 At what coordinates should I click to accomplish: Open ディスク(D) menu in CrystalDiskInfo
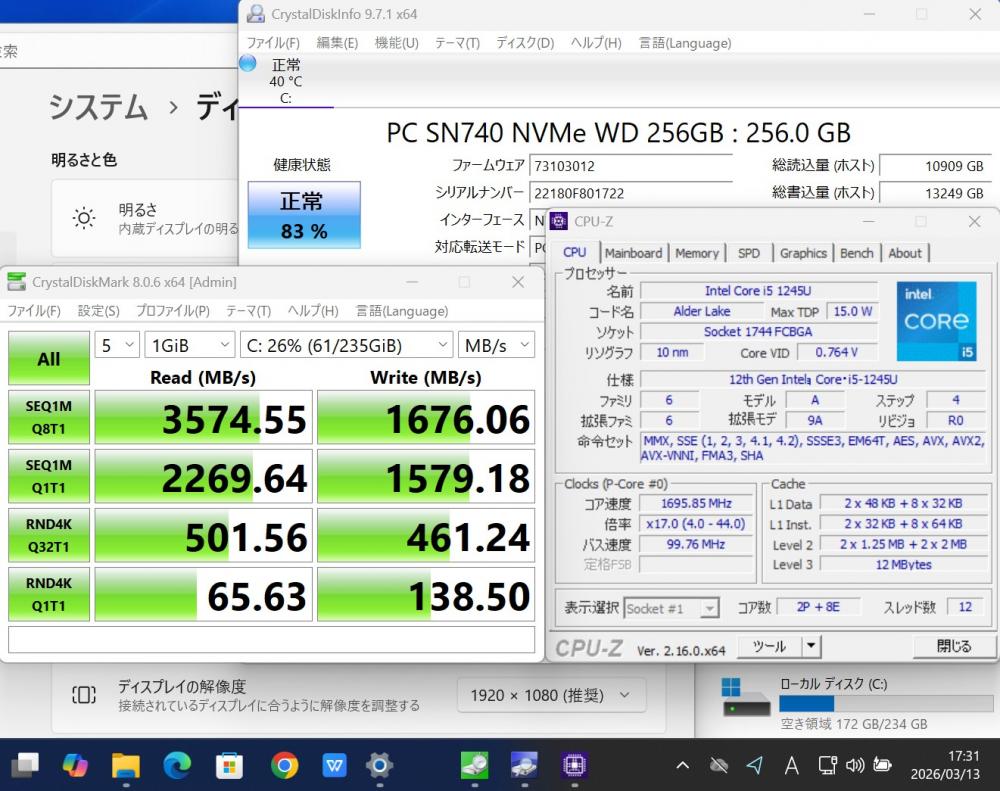click(525, 43)
